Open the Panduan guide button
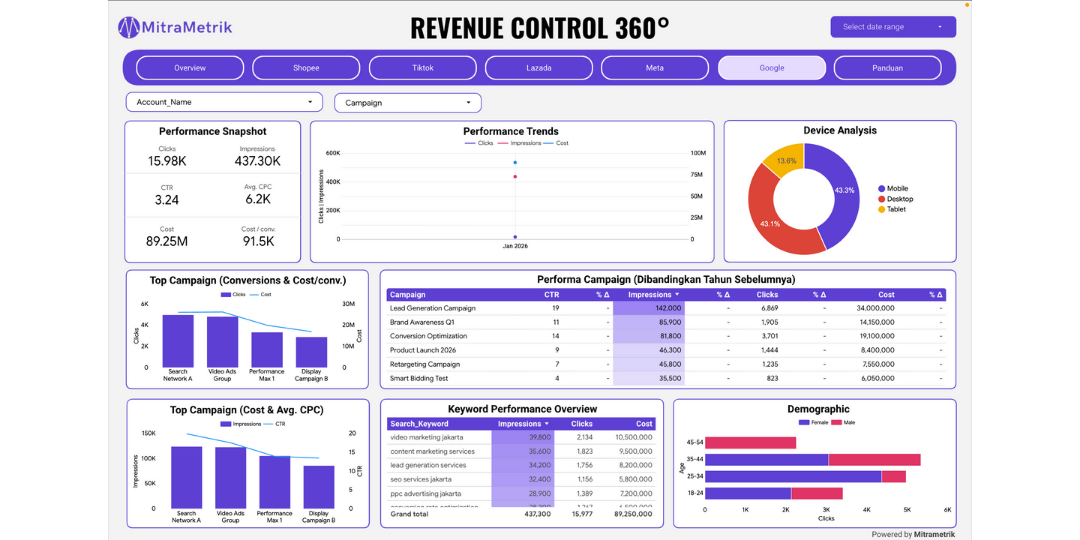Viewport: 1080px width, 540px height. (887, 68)
